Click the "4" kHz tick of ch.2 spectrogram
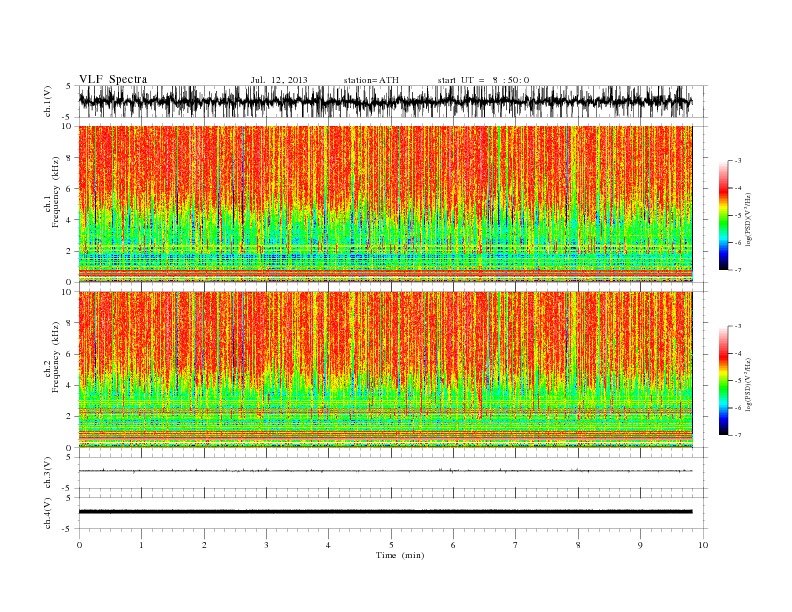The image size is (792, 612). point(69,386)
